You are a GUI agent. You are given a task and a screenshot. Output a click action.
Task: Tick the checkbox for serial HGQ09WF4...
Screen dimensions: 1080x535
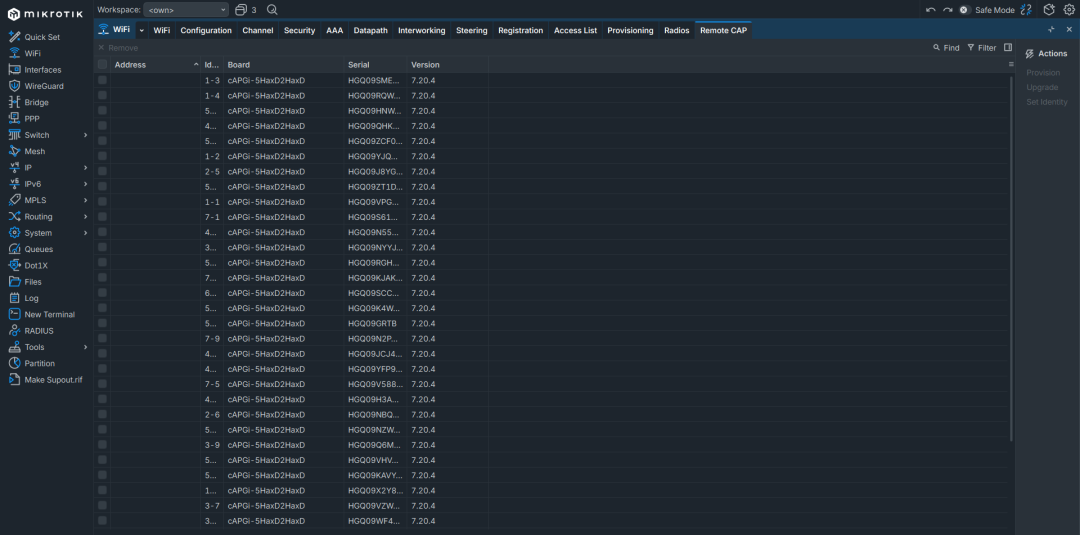(102, 521)
